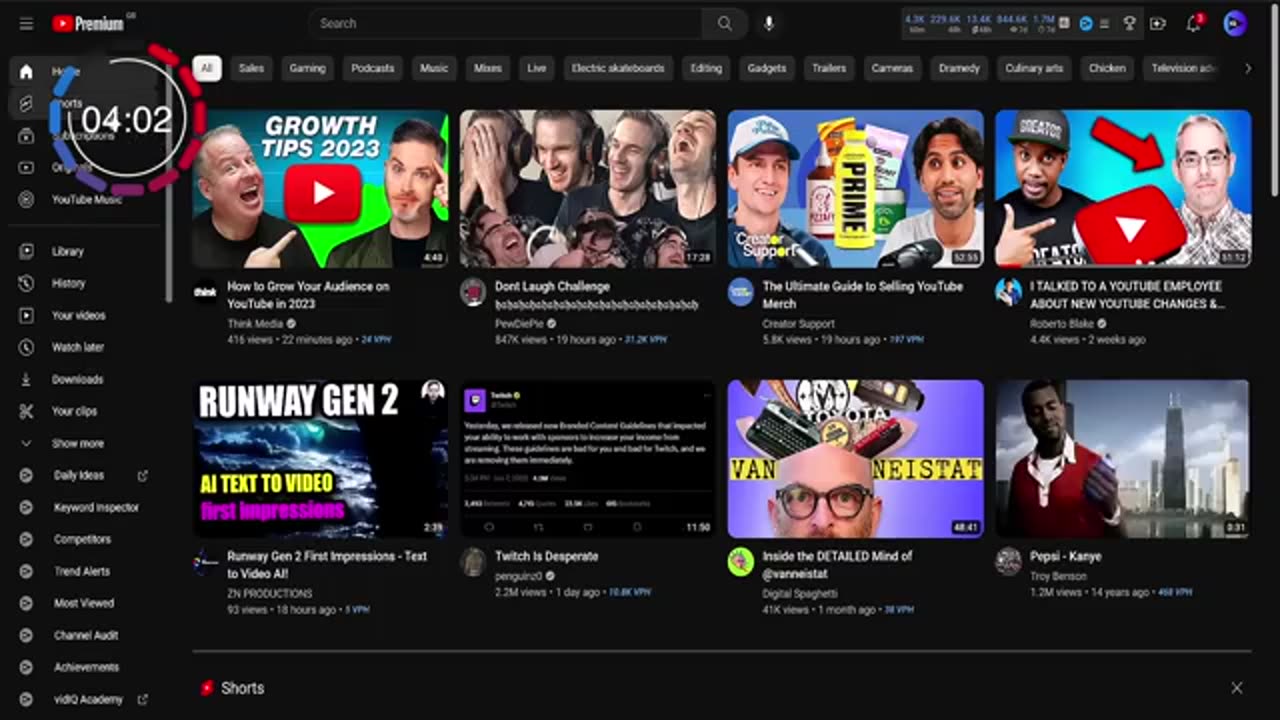Select the Sales filter chip
Image resolution: width=1280 pixels, height=720 pixels.
pyautogui.click(x=251, y=68)
